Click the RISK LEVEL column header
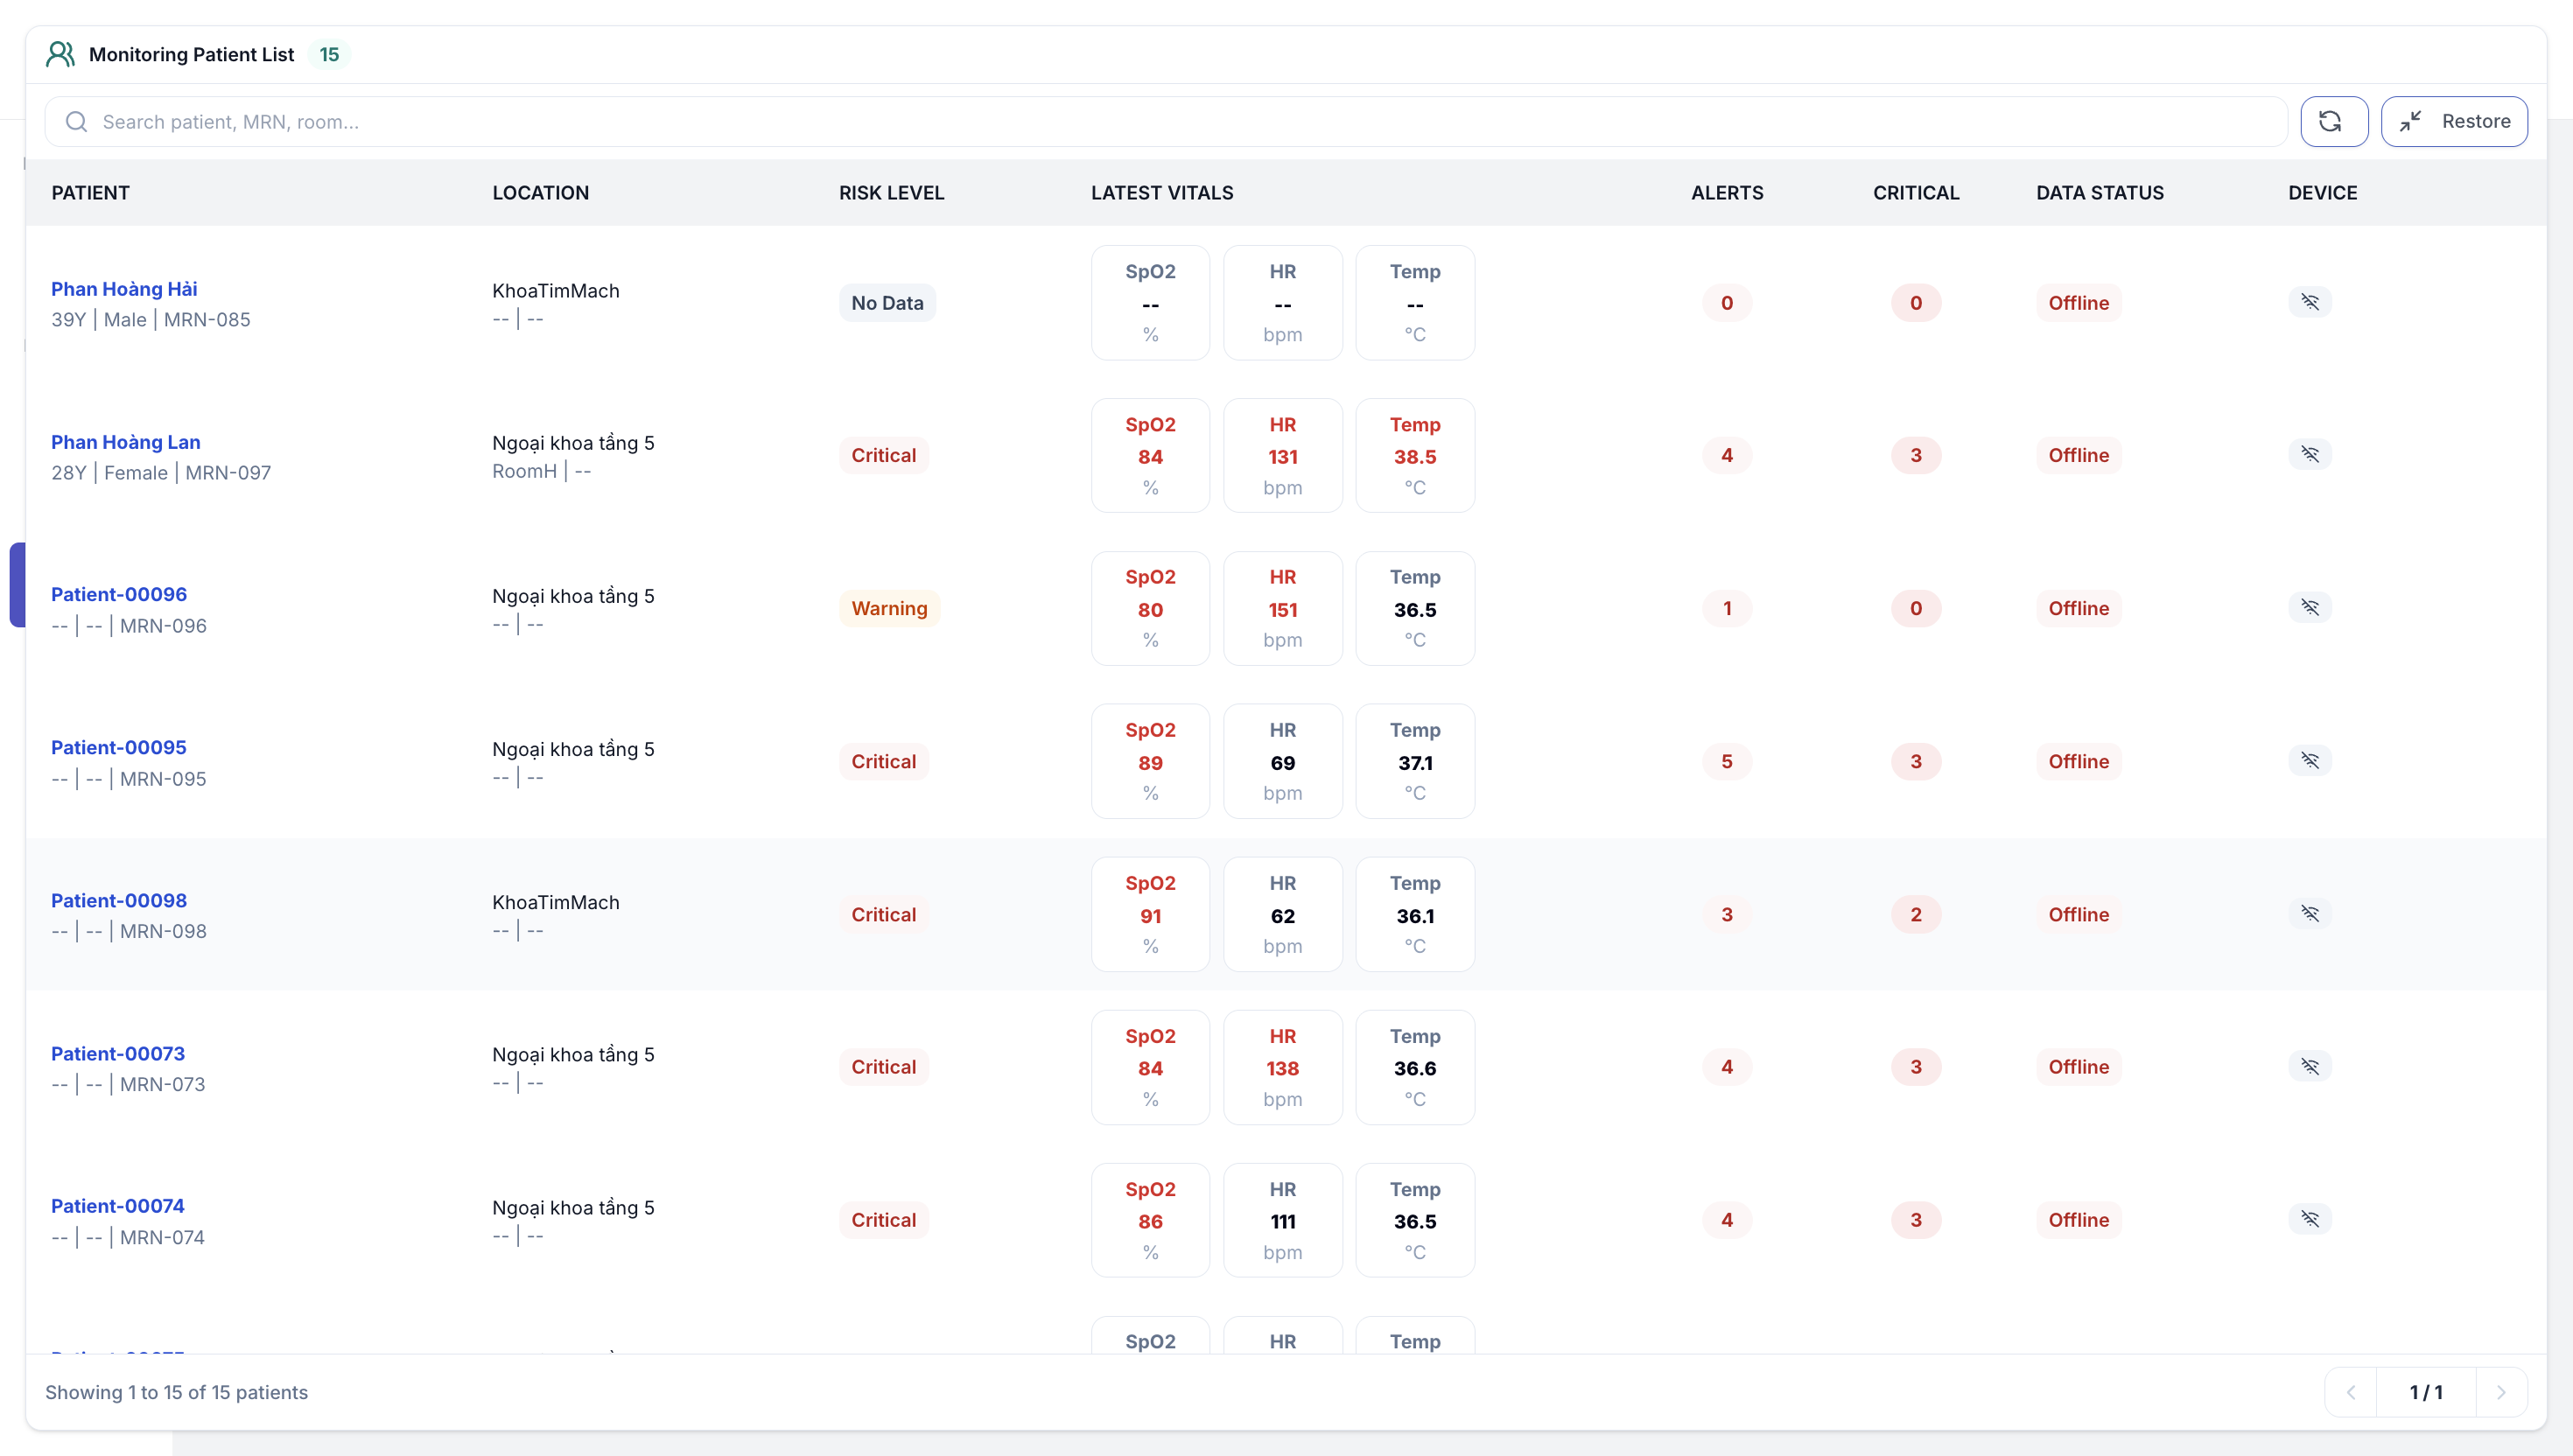The width and height of the screenshot is (2573, 1456). [x=891, y=192]
